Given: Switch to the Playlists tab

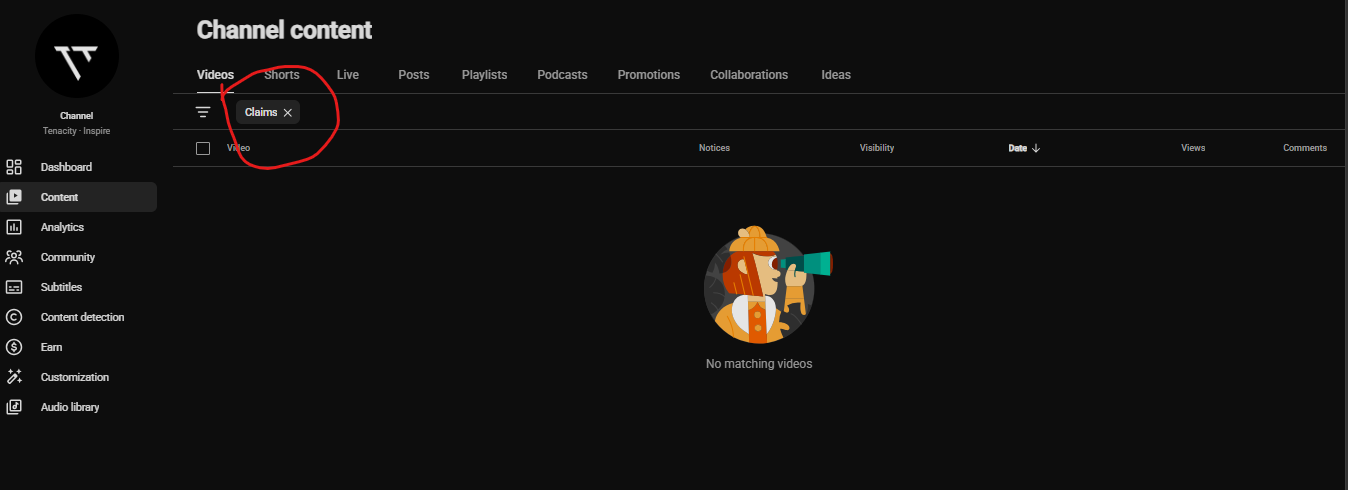Looking at the screenshot, I should click(484, 75).
